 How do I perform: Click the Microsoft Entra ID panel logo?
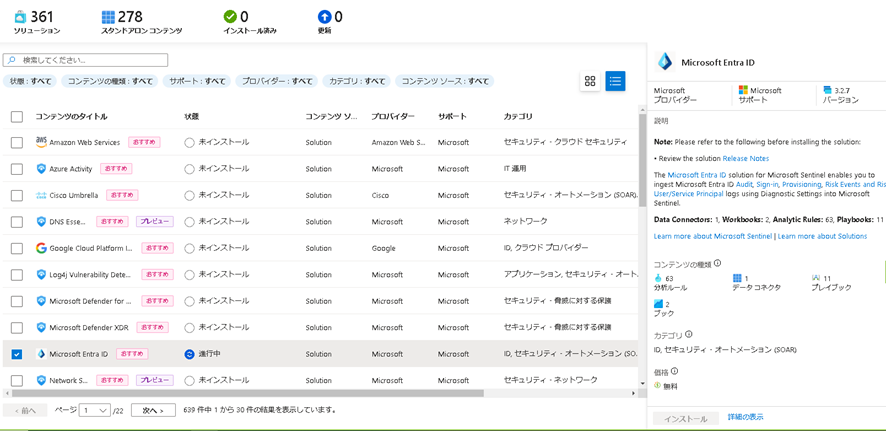[664, 62]
